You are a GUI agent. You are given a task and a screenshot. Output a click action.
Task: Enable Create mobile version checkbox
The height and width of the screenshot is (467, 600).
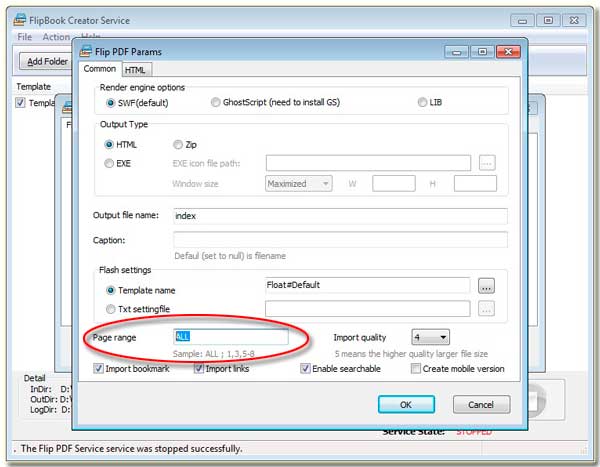(416, 368)
